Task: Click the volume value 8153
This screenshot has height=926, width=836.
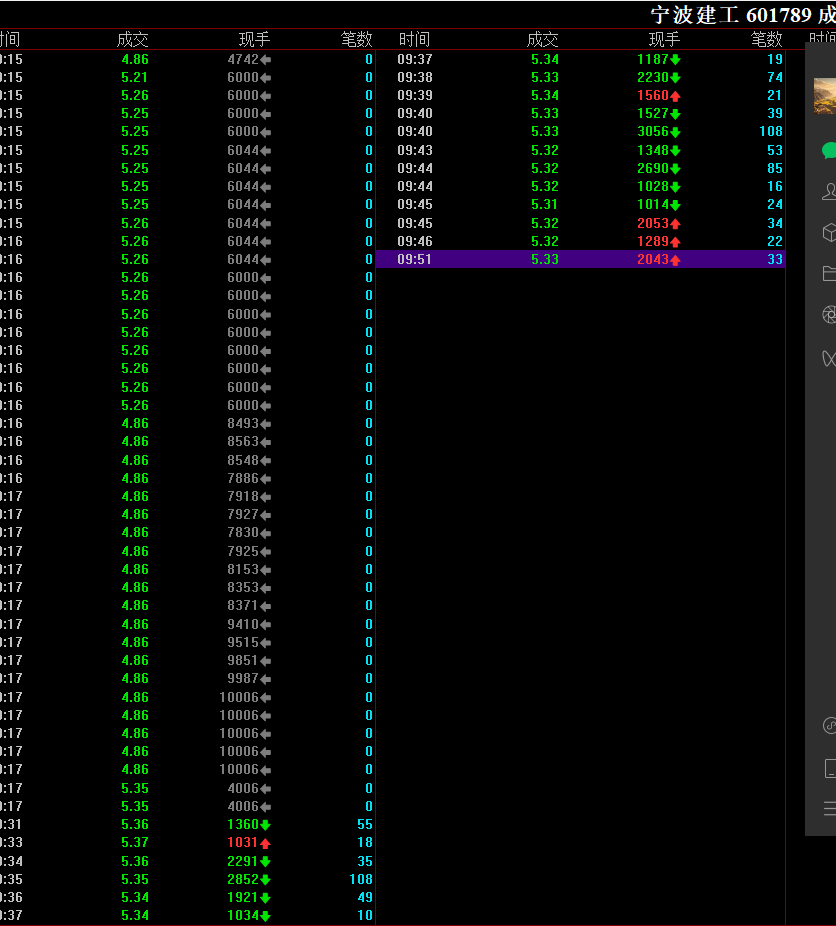Action: point(243,569)
